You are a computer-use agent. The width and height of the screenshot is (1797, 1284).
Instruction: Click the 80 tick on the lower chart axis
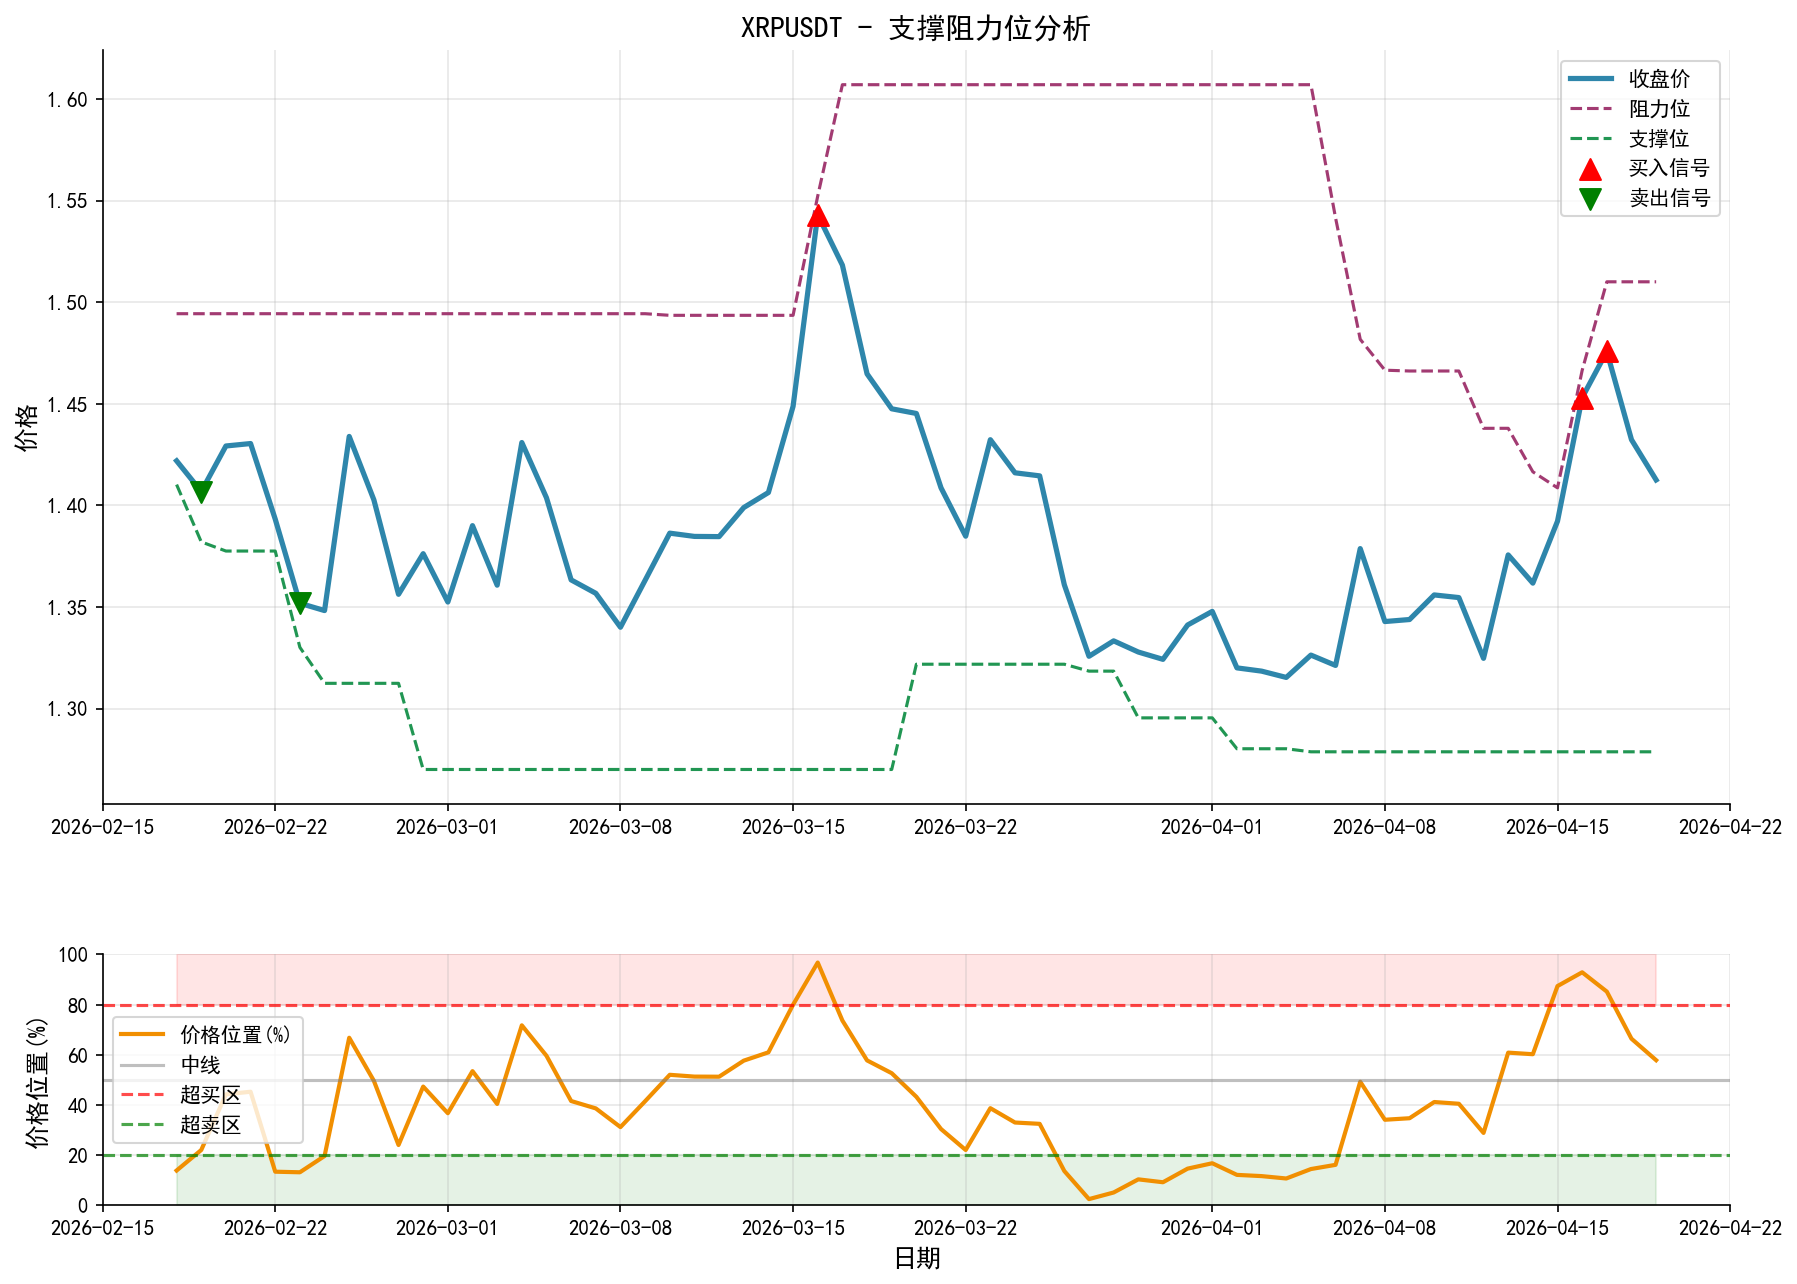pos(79,1005)
